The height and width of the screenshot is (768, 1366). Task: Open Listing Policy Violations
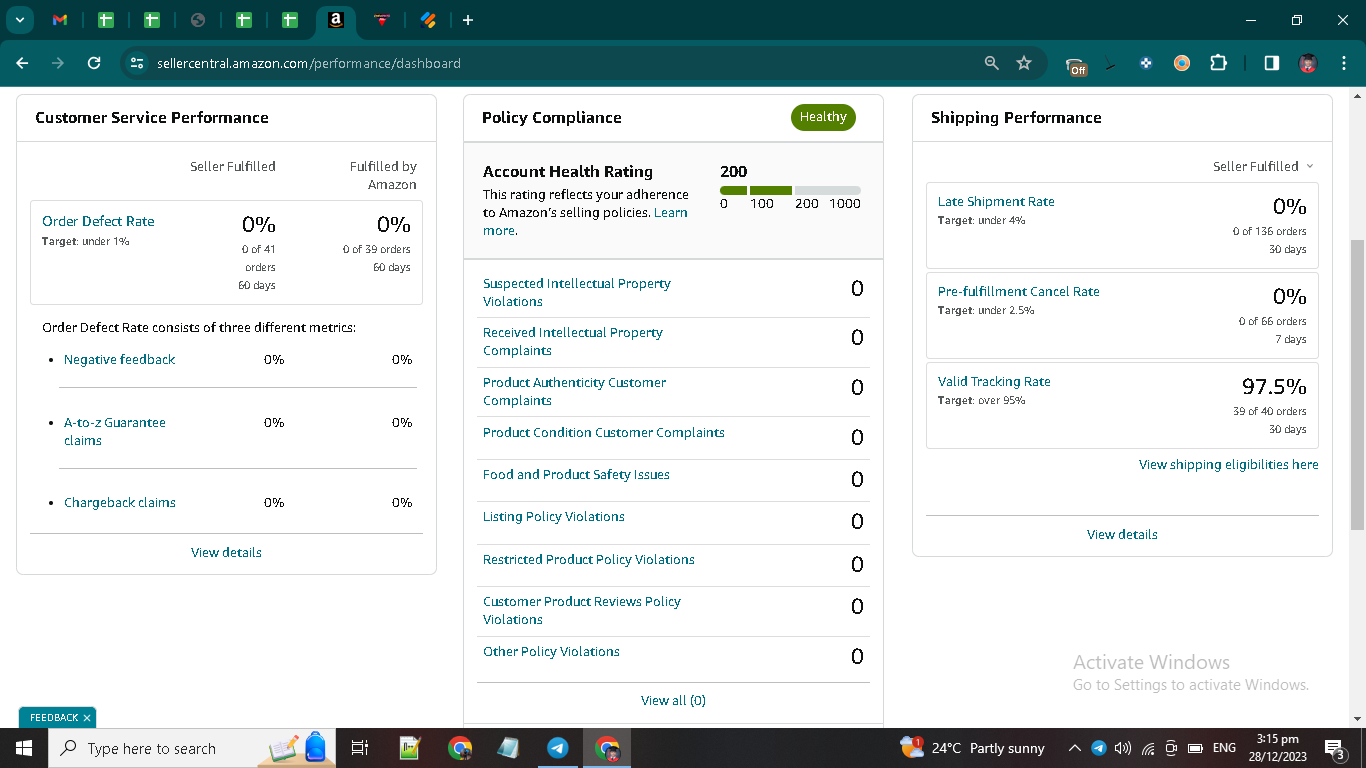[x=554, y=516]
